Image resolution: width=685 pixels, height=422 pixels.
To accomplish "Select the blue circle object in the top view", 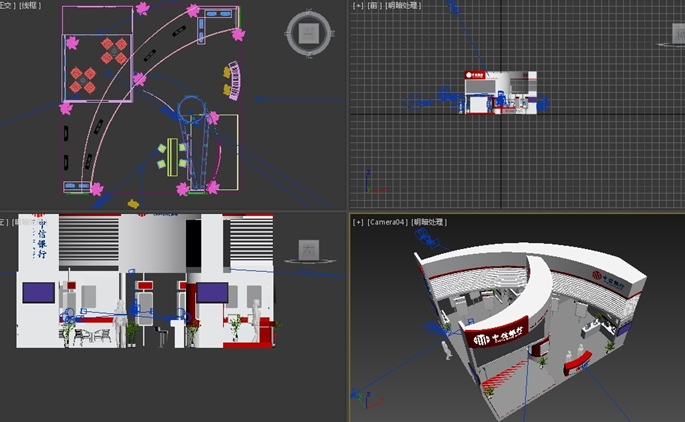I will 190,109.
